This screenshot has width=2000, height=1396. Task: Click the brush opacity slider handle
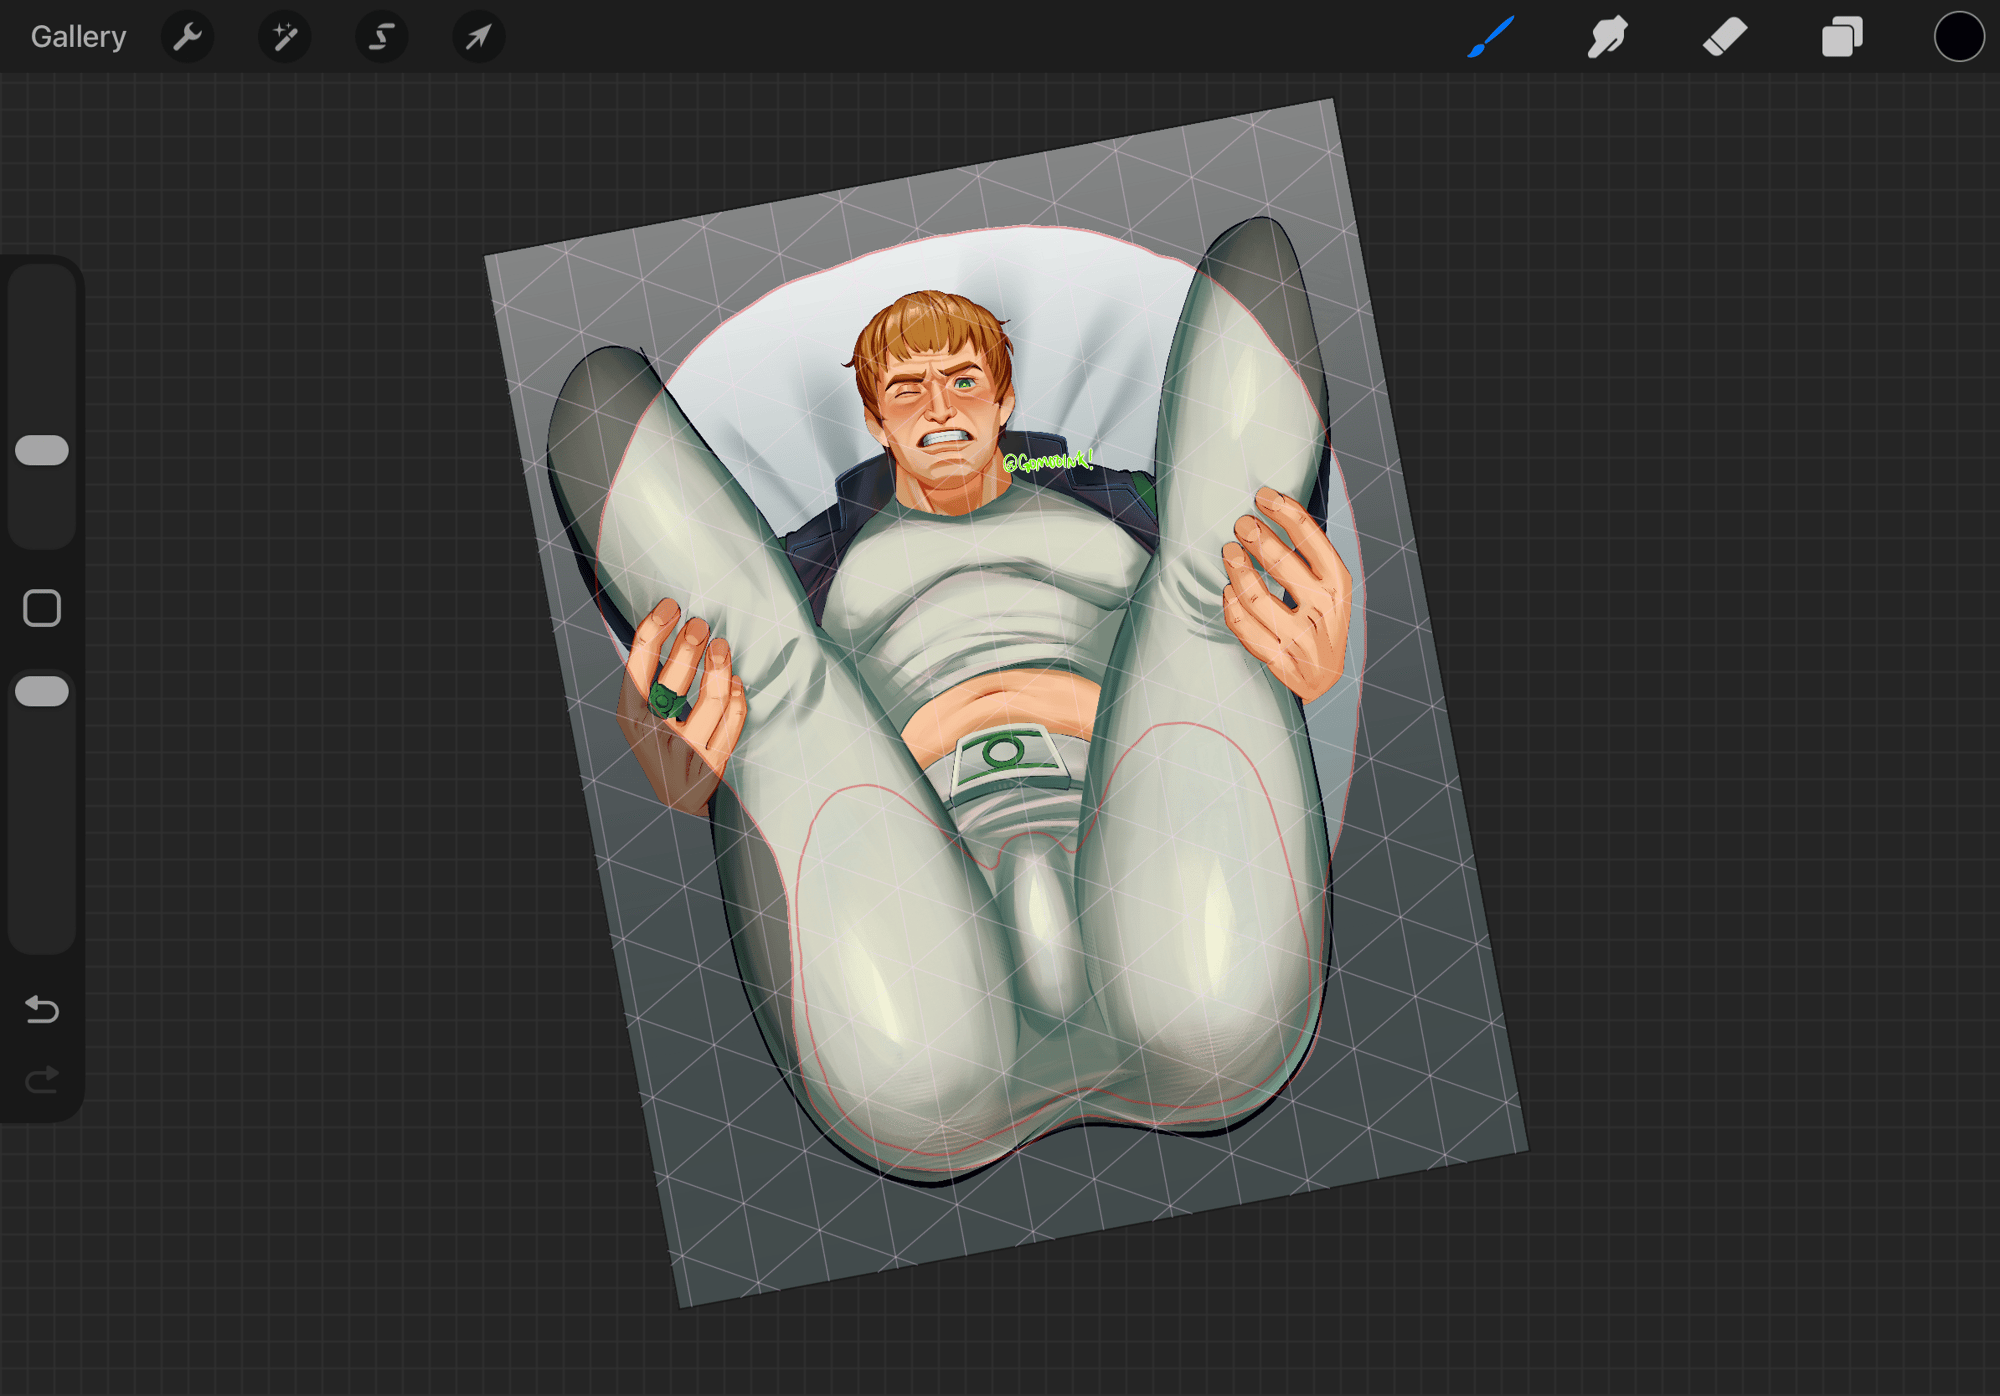42,691
